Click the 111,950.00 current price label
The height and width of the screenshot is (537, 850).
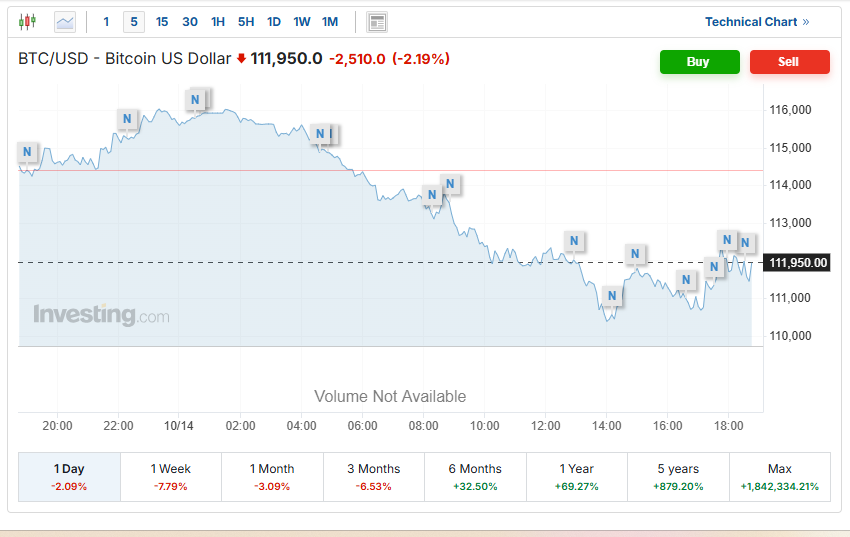pos(799,263)
